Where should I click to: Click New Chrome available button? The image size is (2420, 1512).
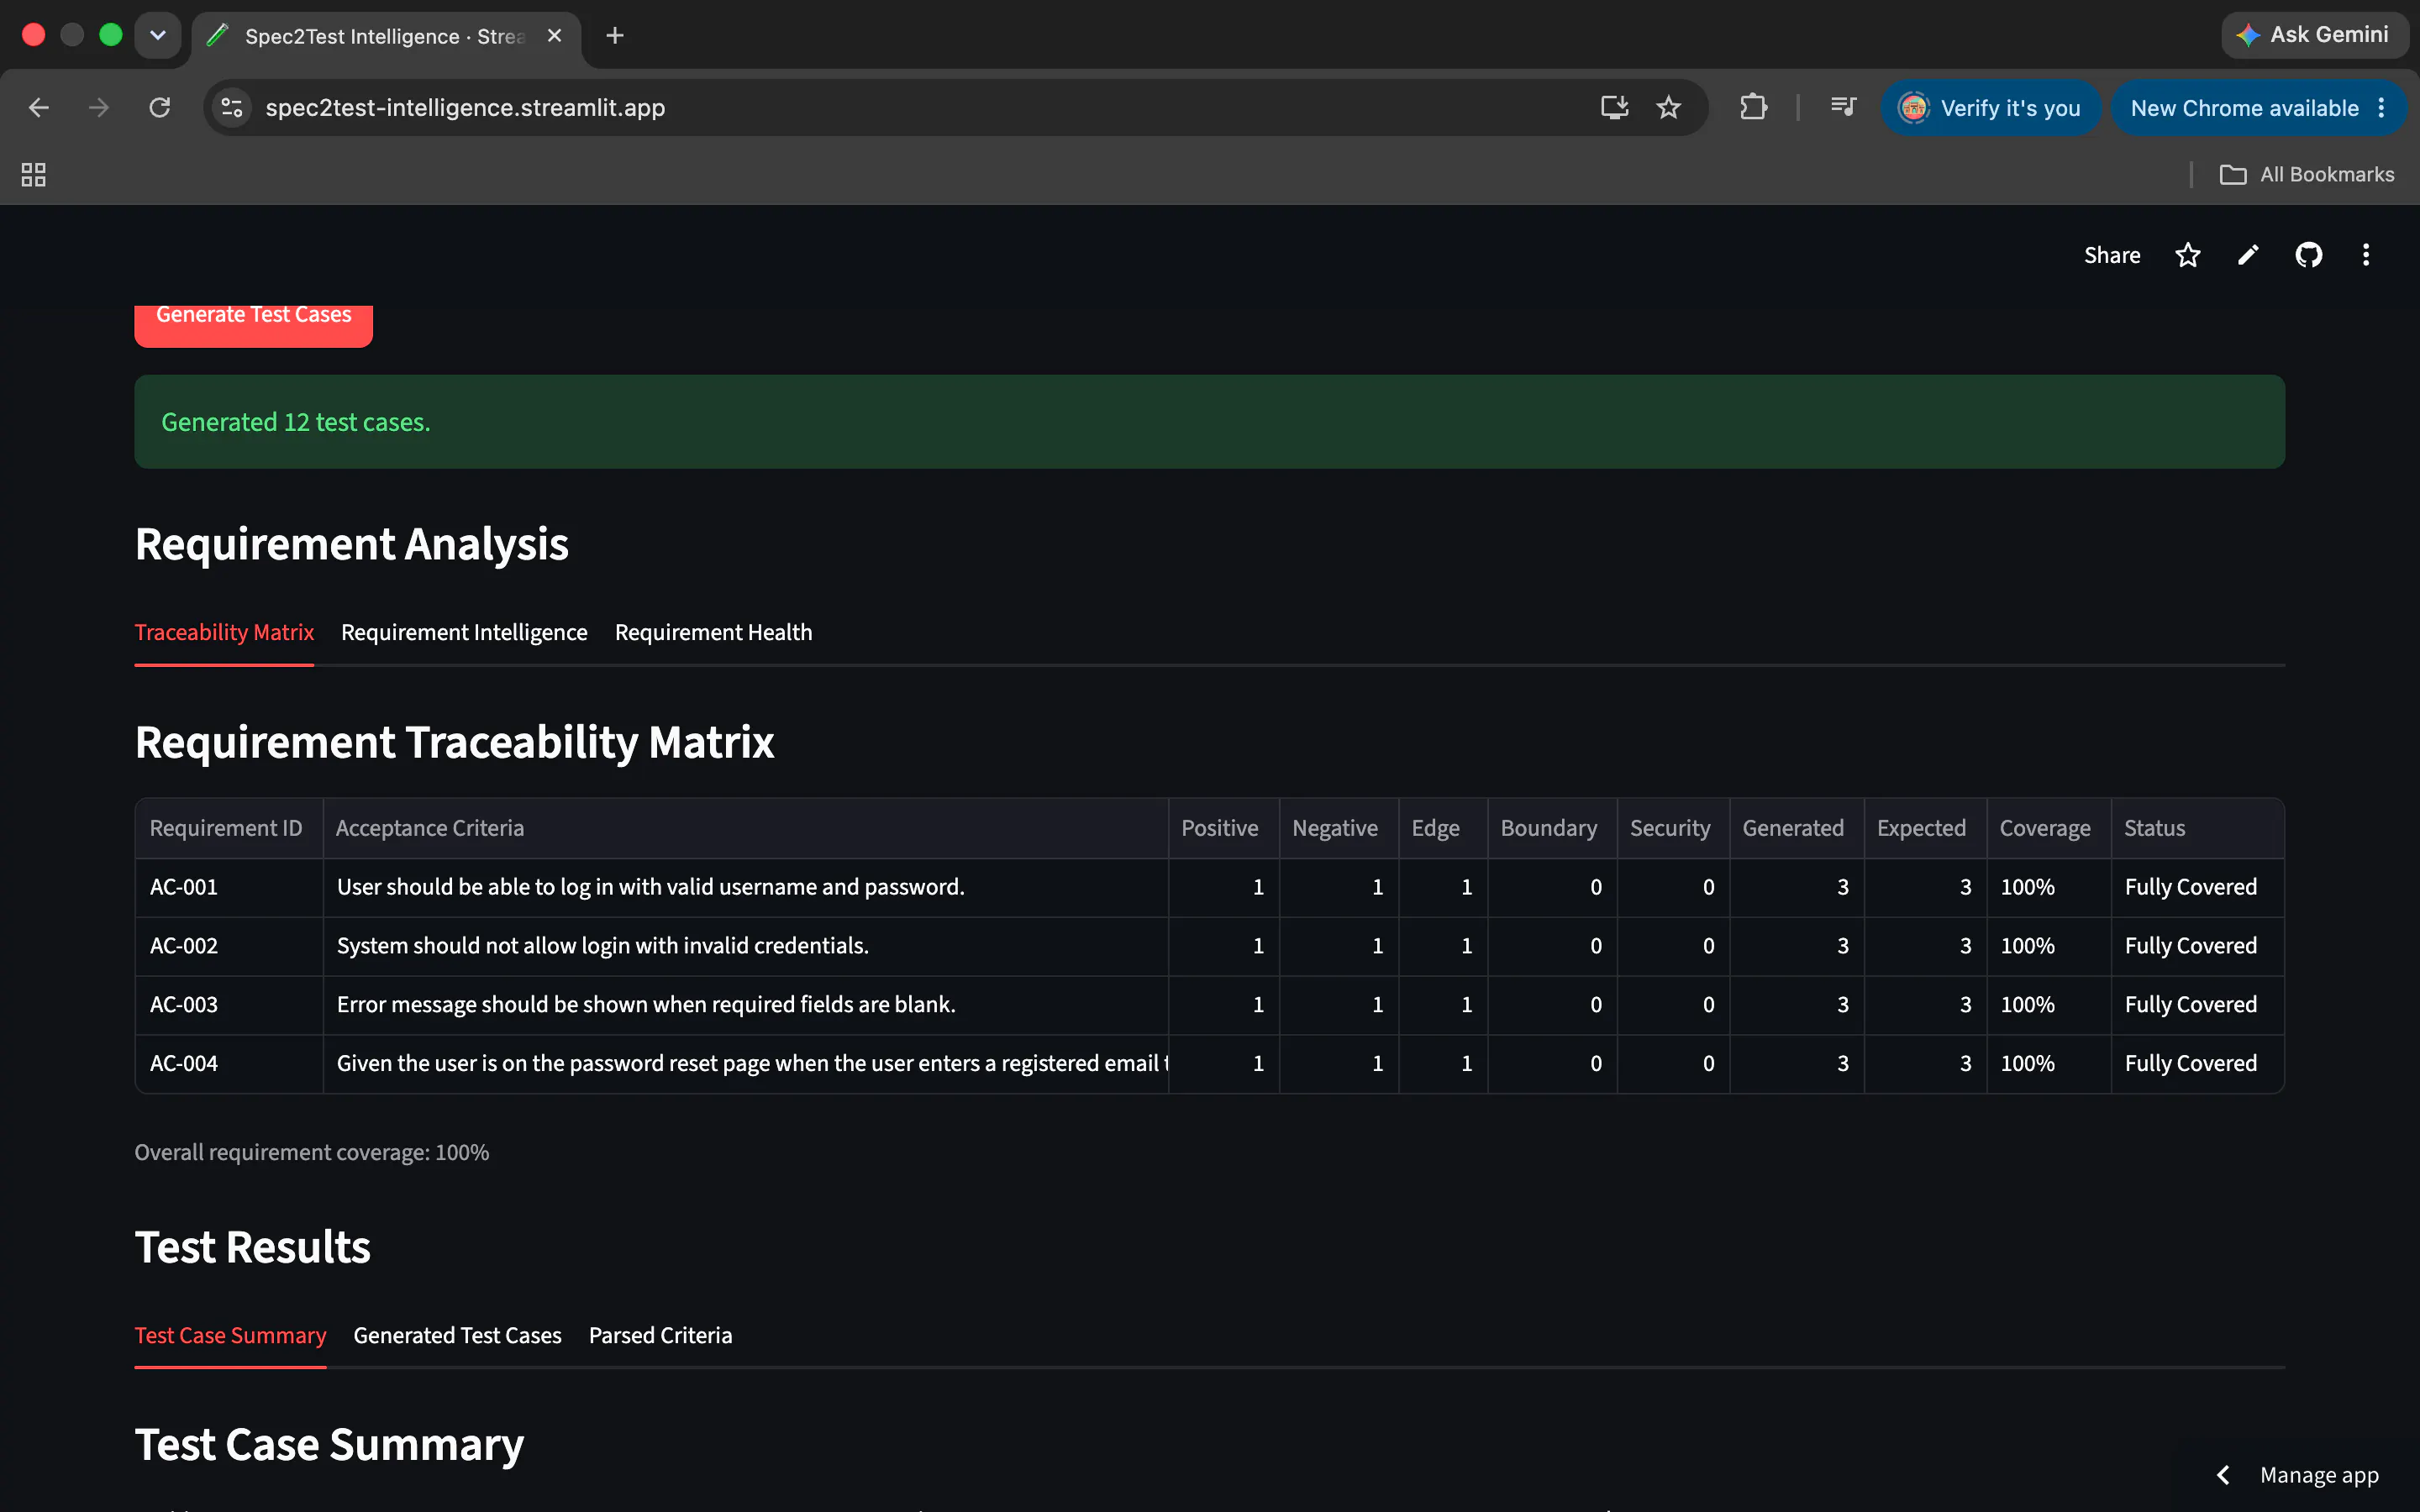pyautogui.click(x=2258, y=108)
